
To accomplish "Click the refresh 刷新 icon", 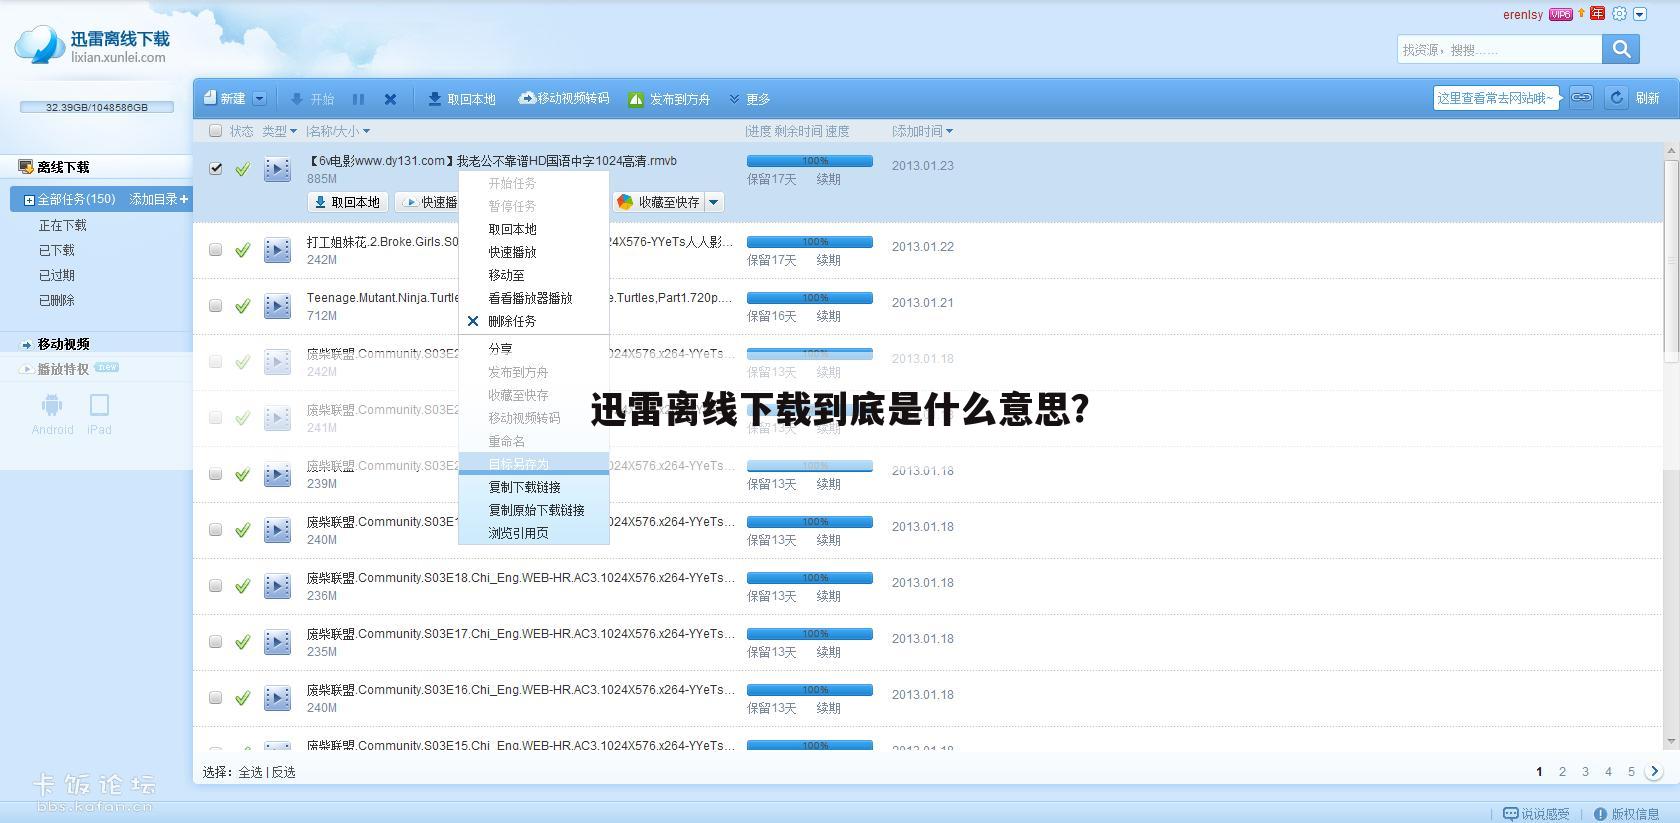I will coord(1616,97).
